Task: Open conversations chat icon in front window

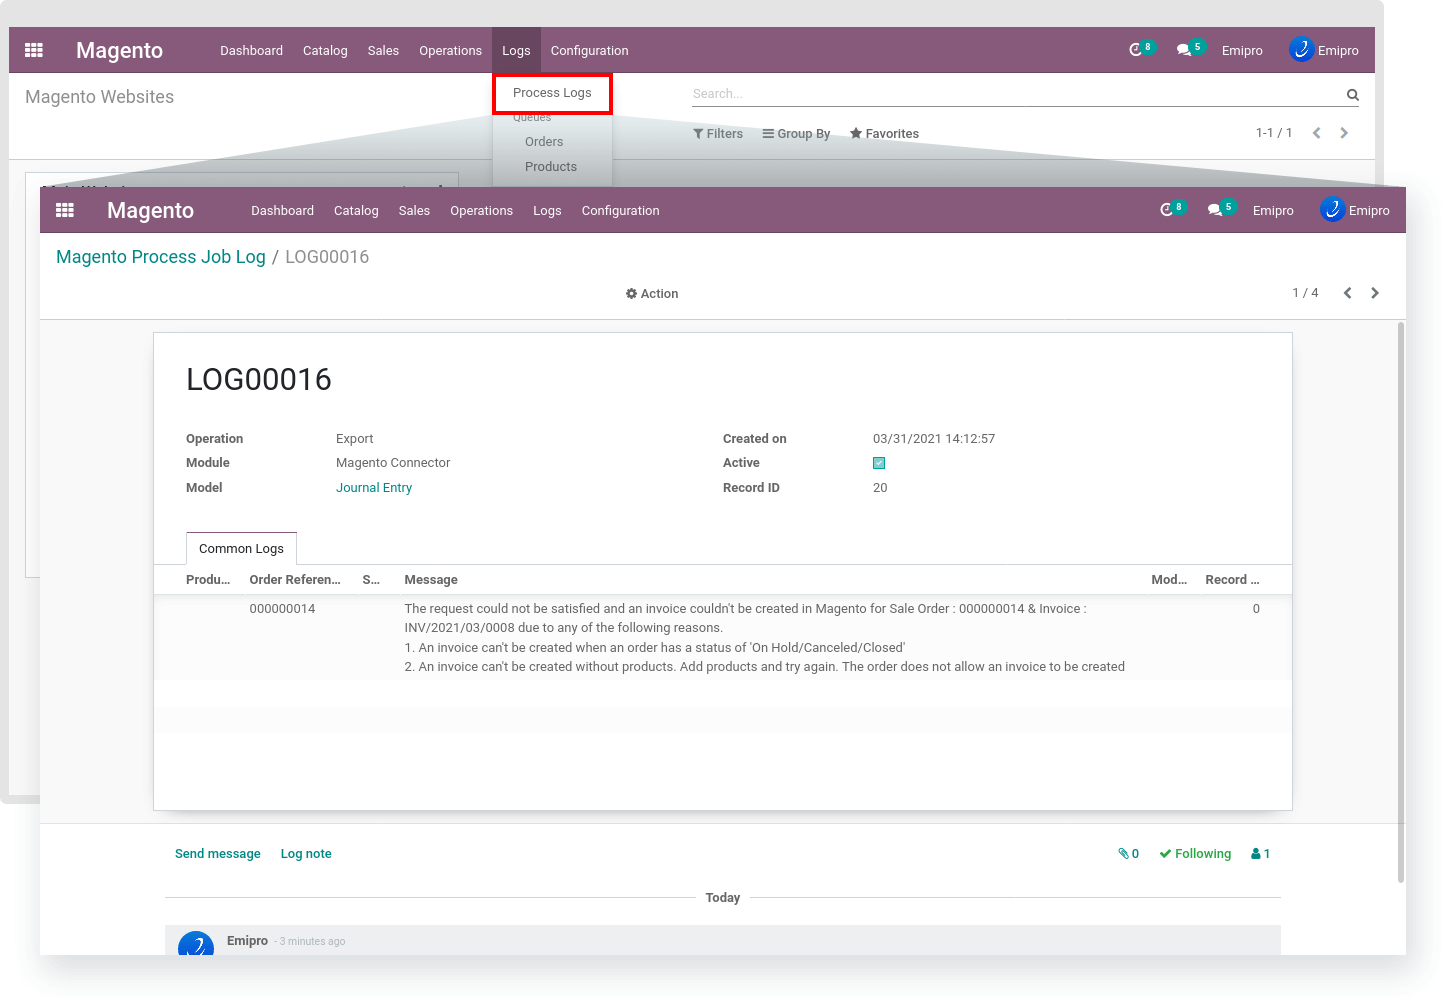Action: tap(1215, 210)
